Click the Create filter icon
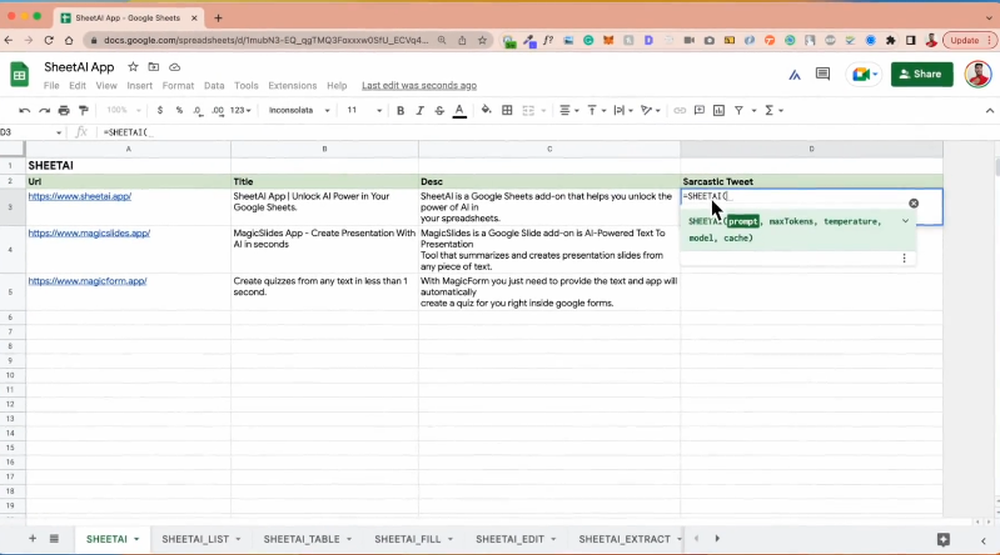Viewport: 1000px width, 555px height. (739, 110)
